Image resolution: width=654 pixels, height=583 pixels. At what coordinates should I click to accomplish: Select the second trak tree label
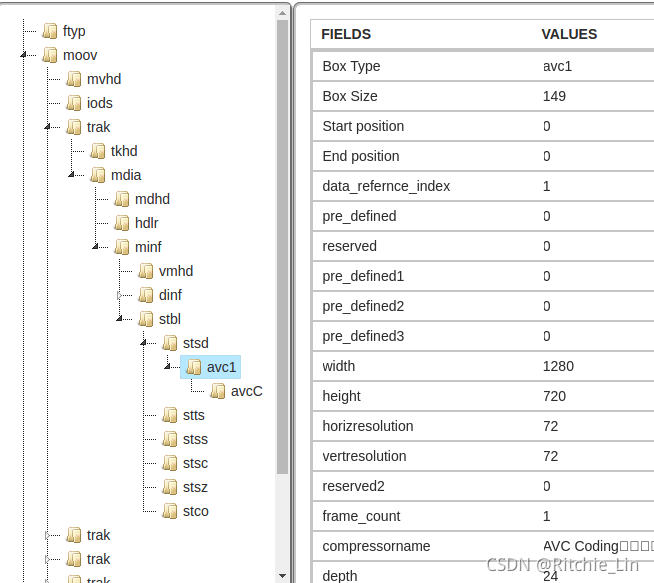coord(98,535)
